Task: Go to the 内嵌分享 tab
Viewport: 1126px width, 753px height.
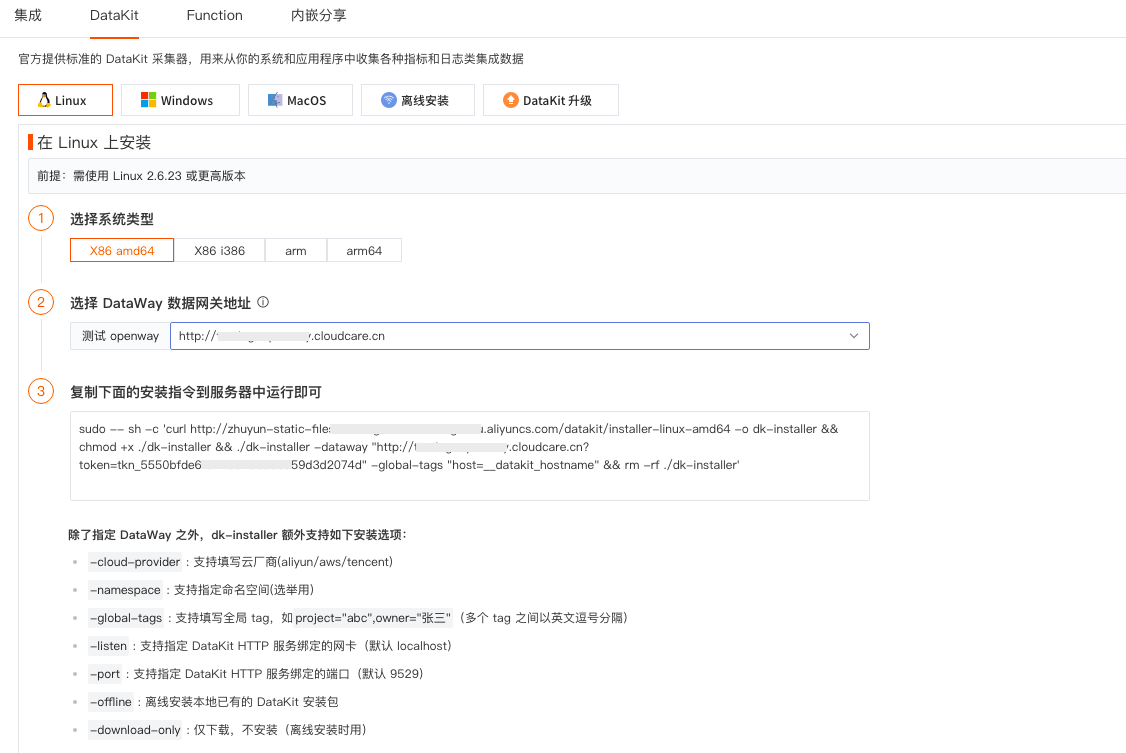Action: pyautogui.click(x=319, y=15)
